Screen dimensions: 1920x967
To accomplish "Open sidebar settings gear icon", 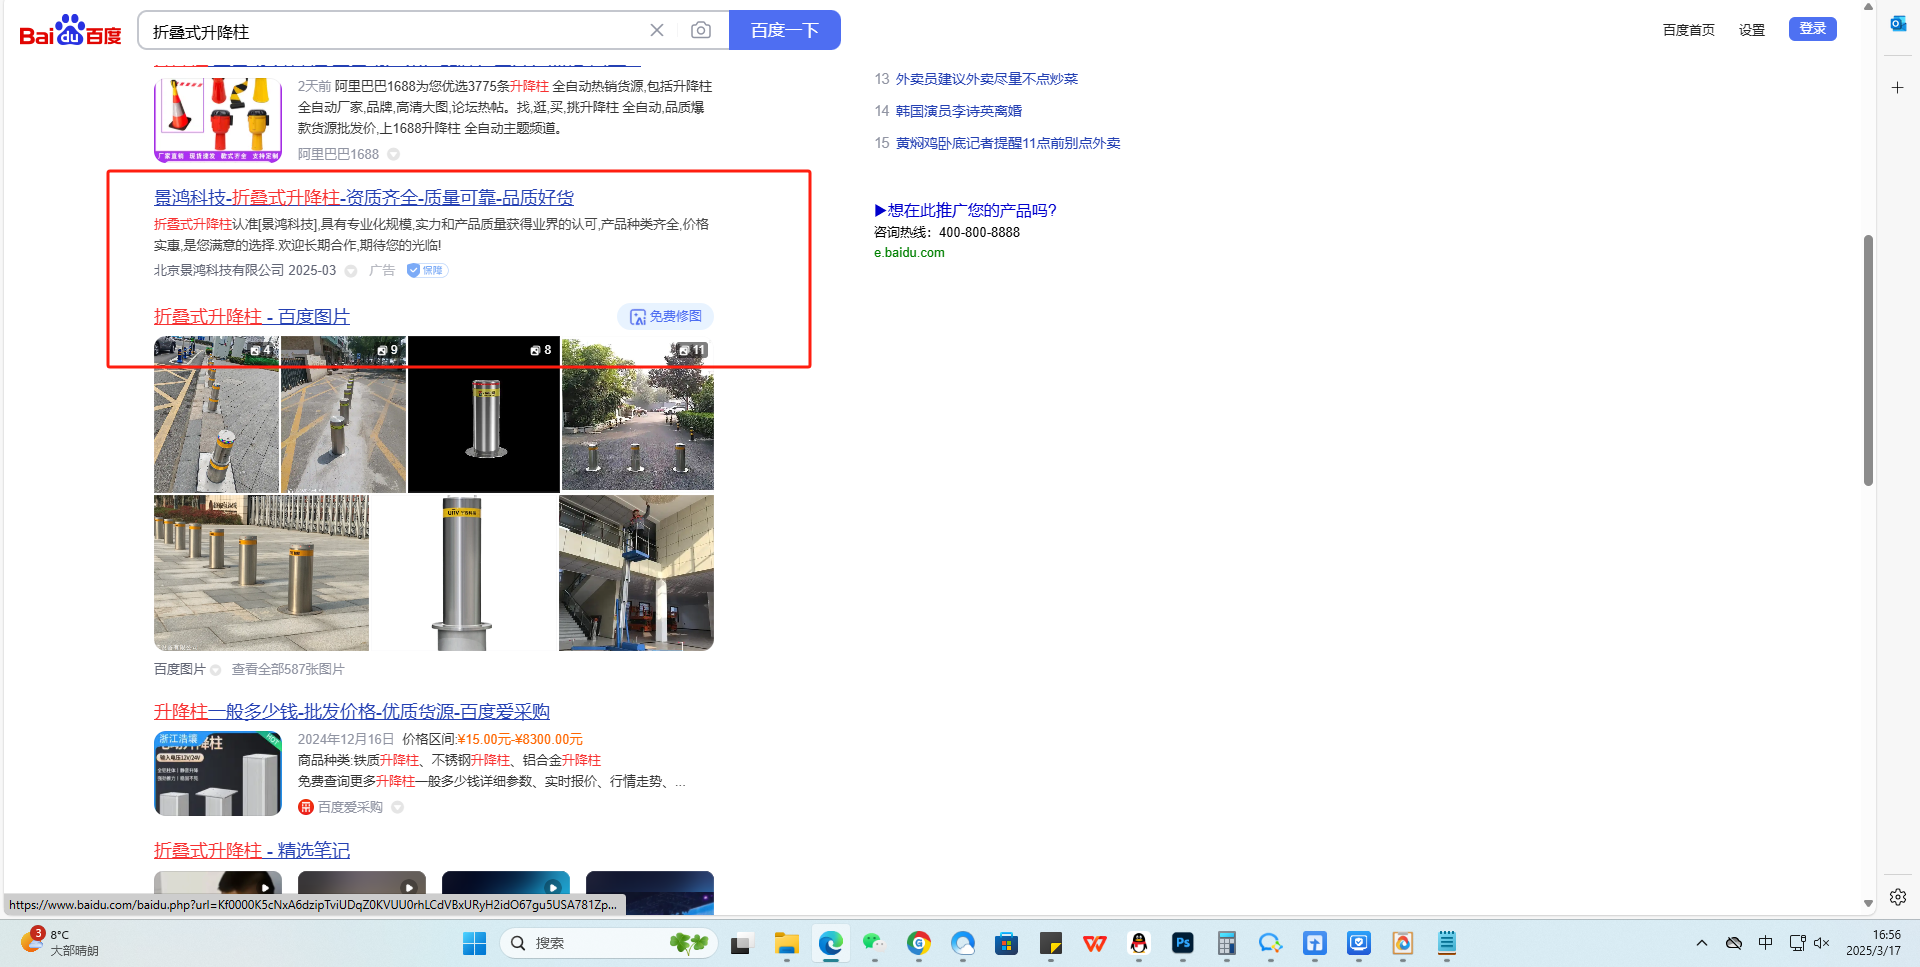I will pos(1897,897).
